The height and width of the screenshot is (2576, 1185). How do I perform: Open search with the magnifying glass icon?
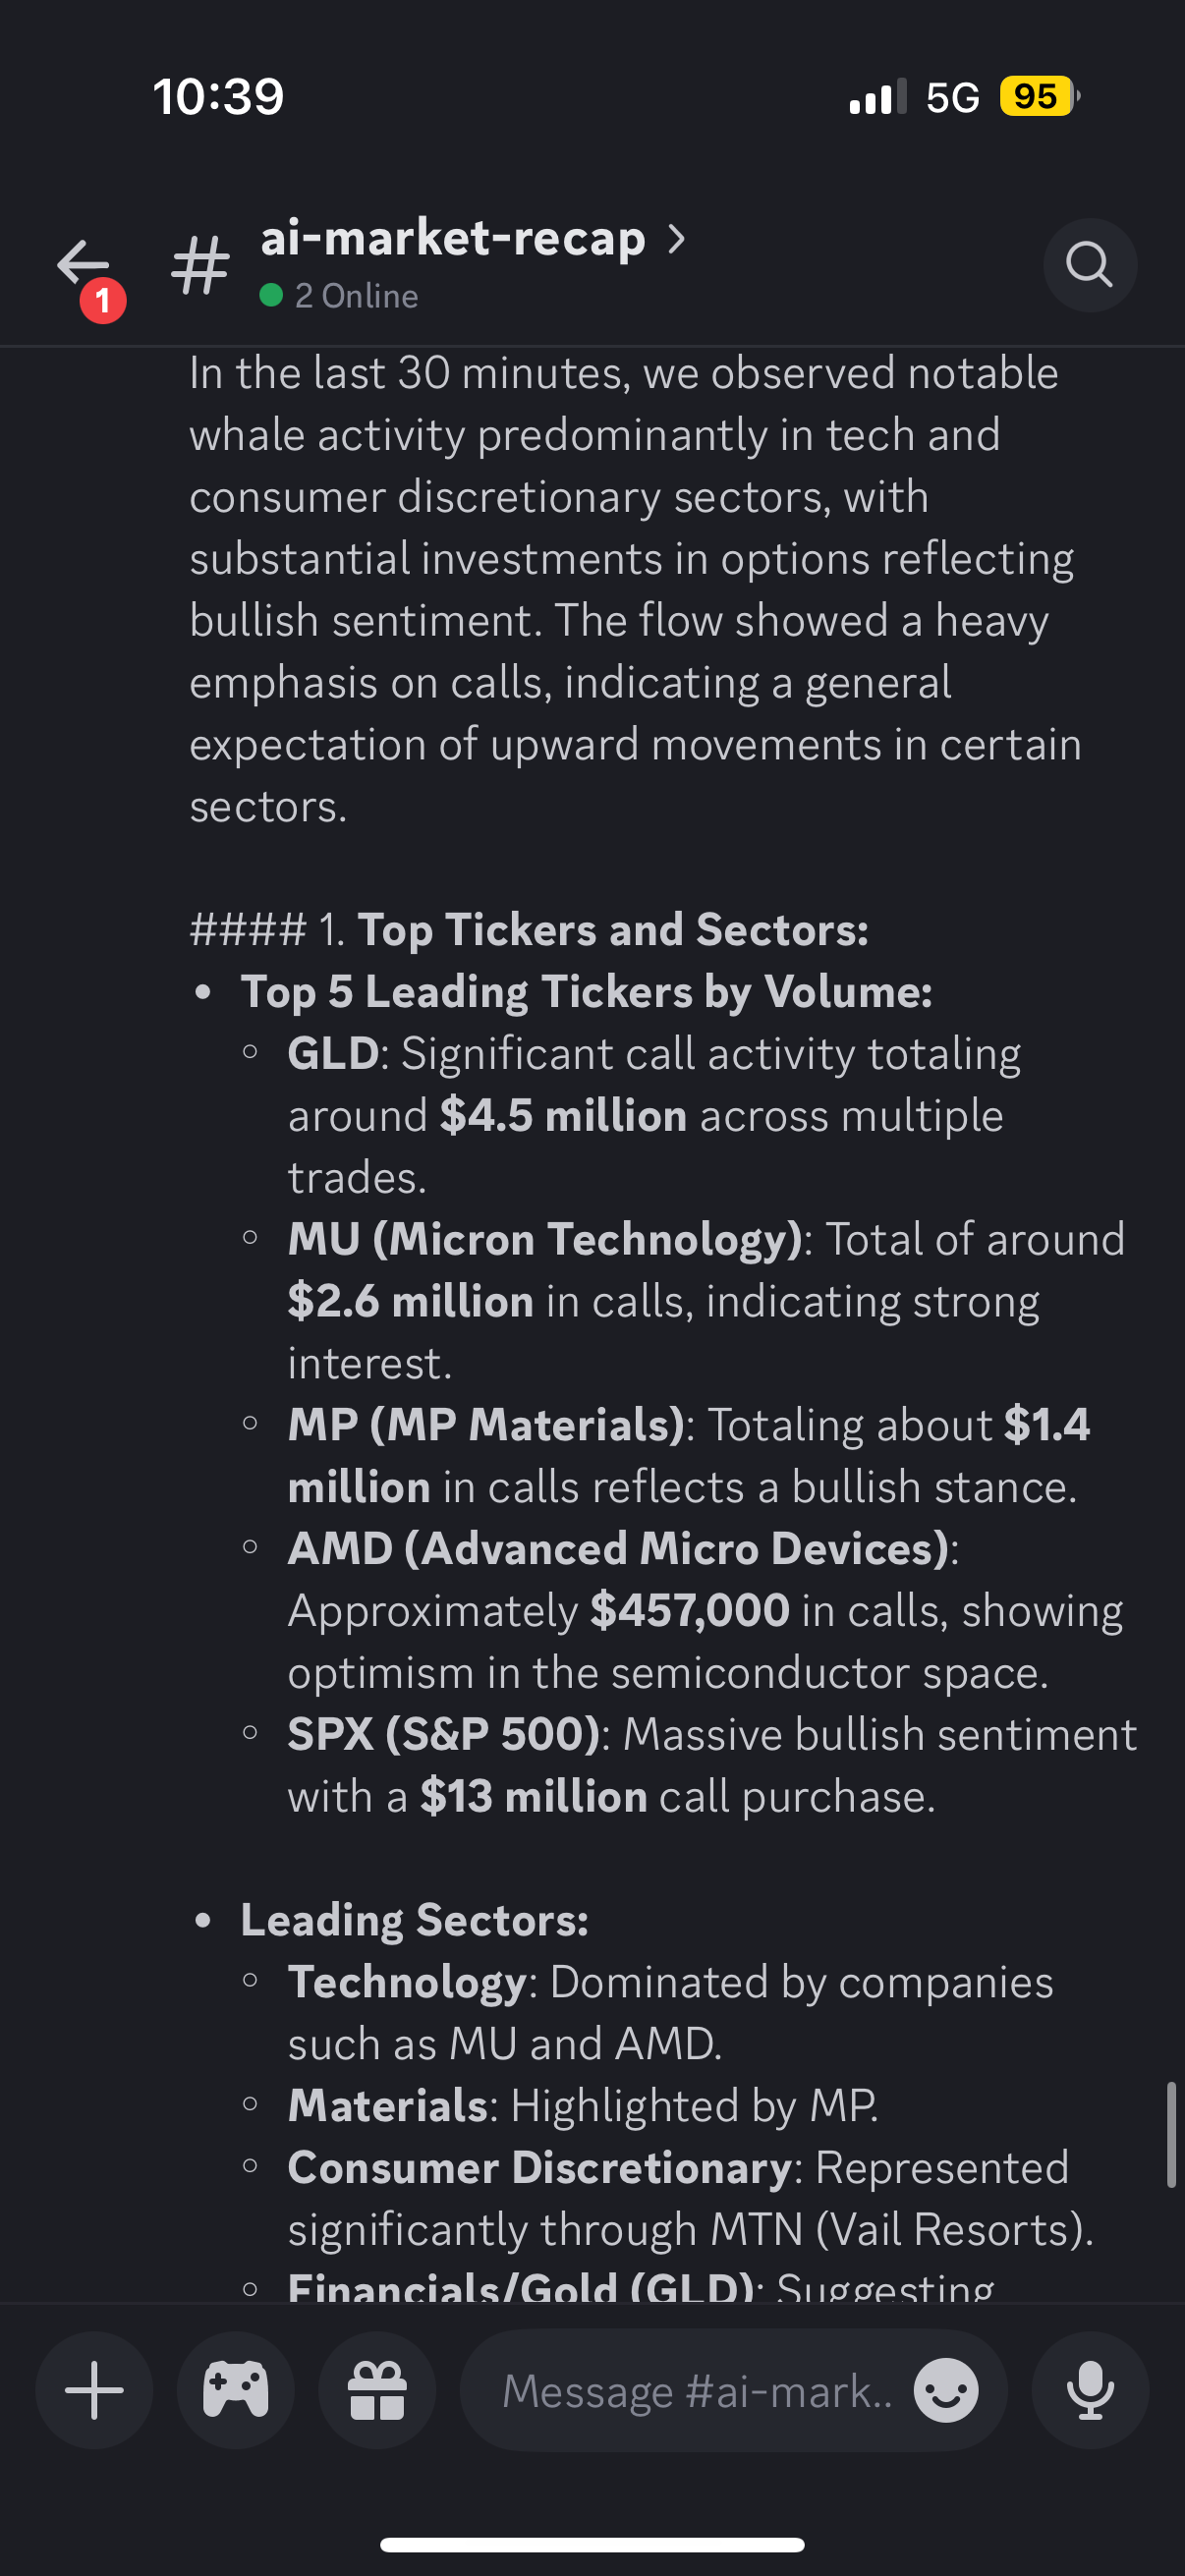pos(1089,265)
